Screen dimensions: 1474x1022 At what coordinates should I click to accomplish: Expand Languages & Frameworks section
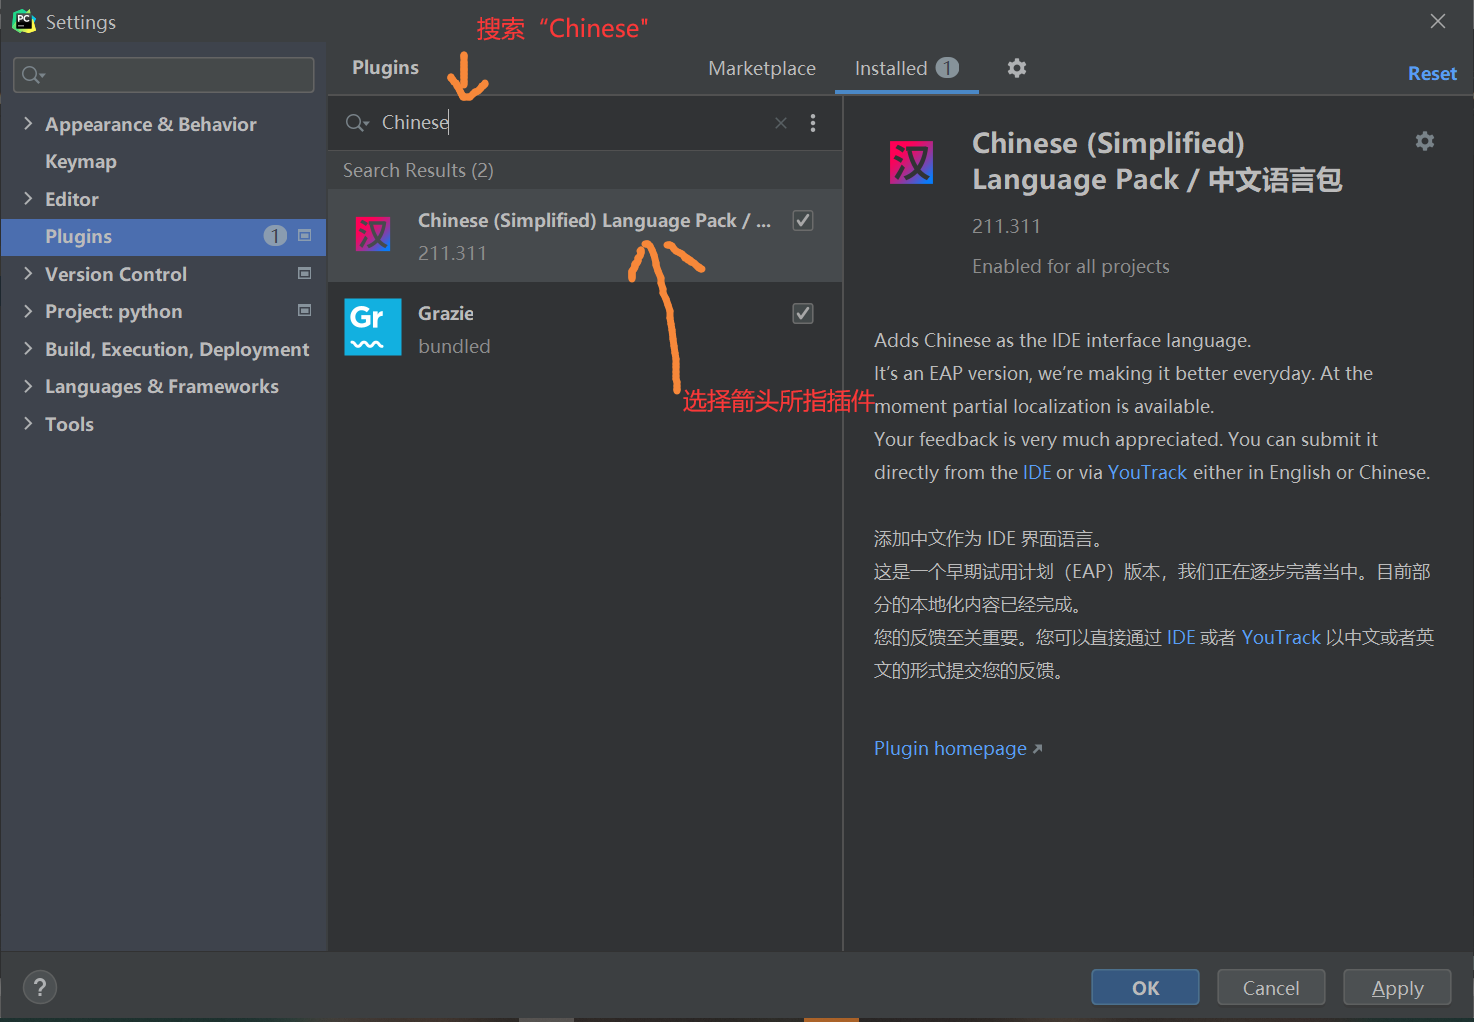click(x=28, y=386)
